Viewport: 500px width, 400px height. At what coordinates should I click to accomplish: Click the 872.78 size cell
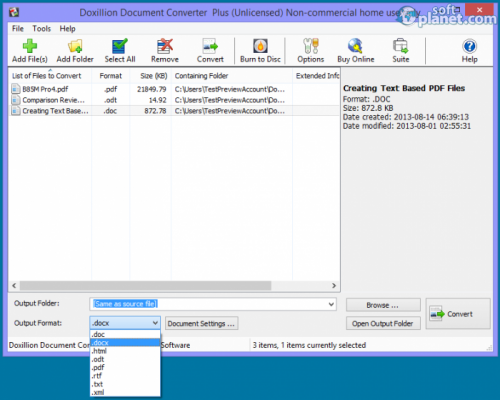155,111
